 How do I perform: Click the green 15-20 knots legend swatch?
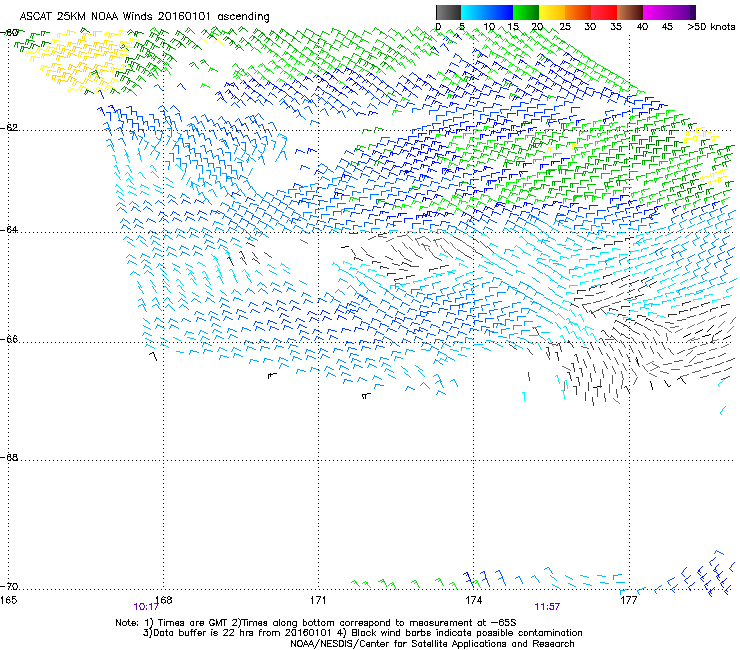click(x=526, y=12)
